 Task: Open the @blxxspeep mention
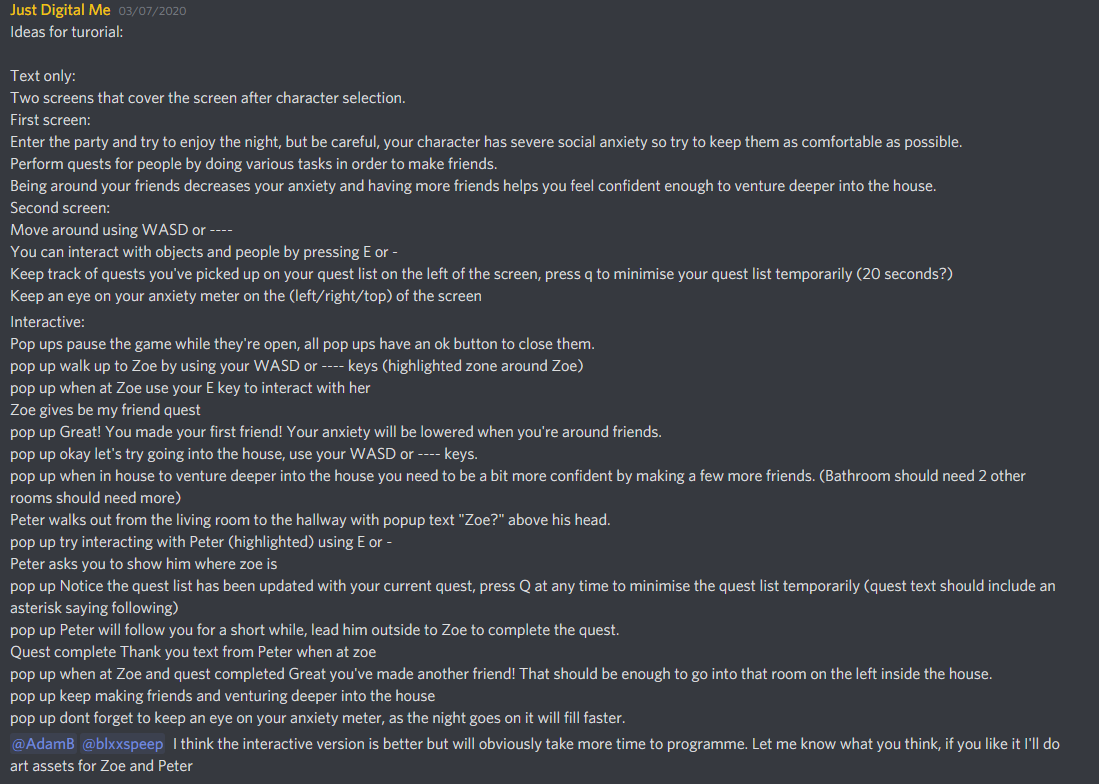click(x=123, y=744)
